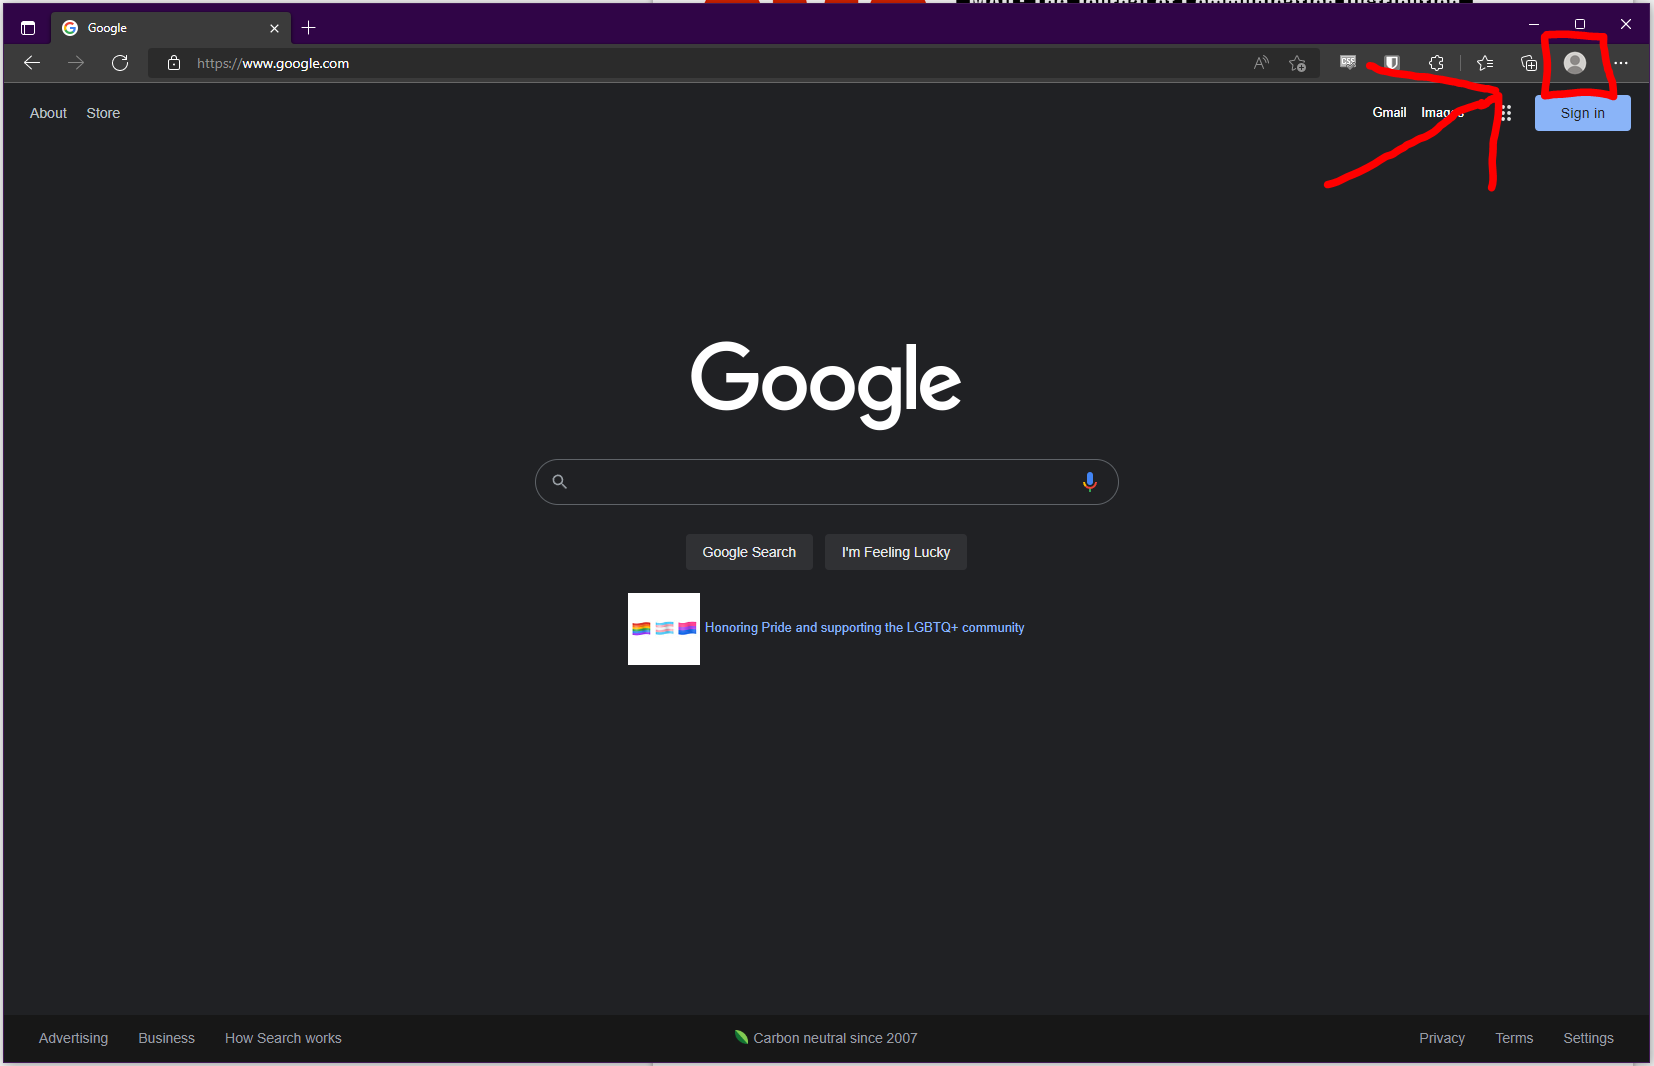Open the first extension icon in the toolbar
The image size is (1654, 1066).
pos(1348,63)
